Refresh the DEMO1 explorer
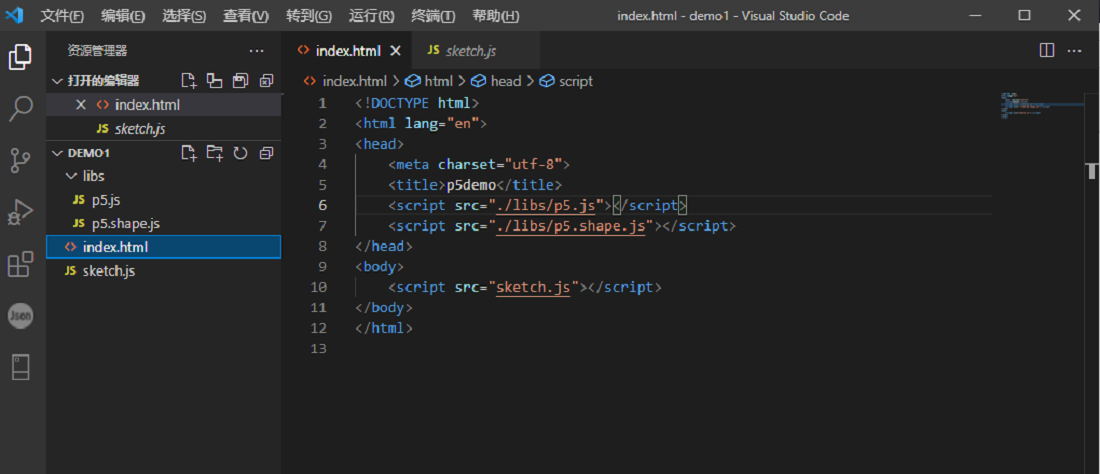Image resolution: width=1100 pixels, height=474 pixels. point(241,153)
